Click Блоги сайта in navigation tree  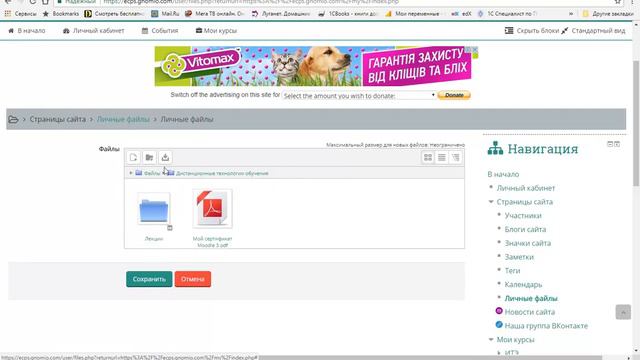(525, 229)
